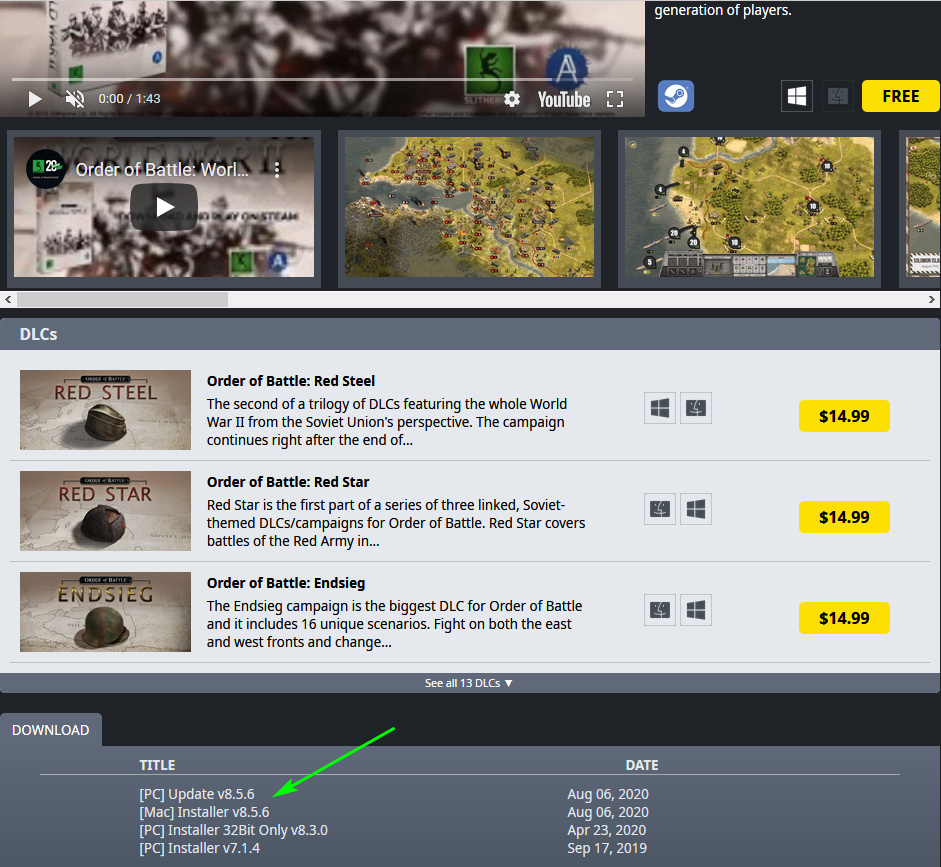This screenshot has width=941, height=867.
Task: Click the Red Steel description text
Action: (387, 422)
